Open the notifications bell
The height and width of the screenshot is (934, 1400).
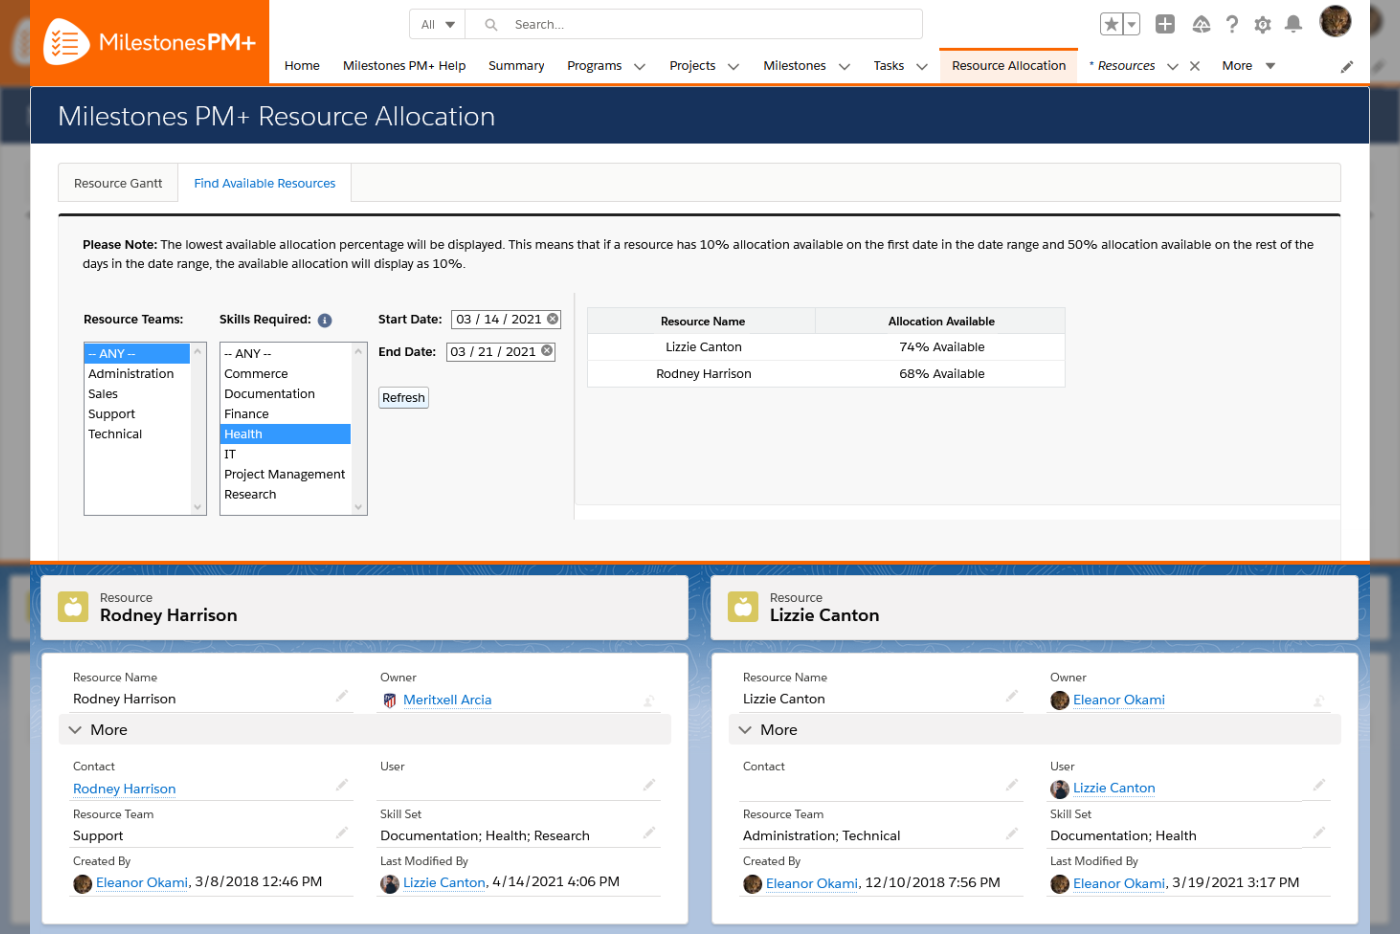click(1293, 23)
